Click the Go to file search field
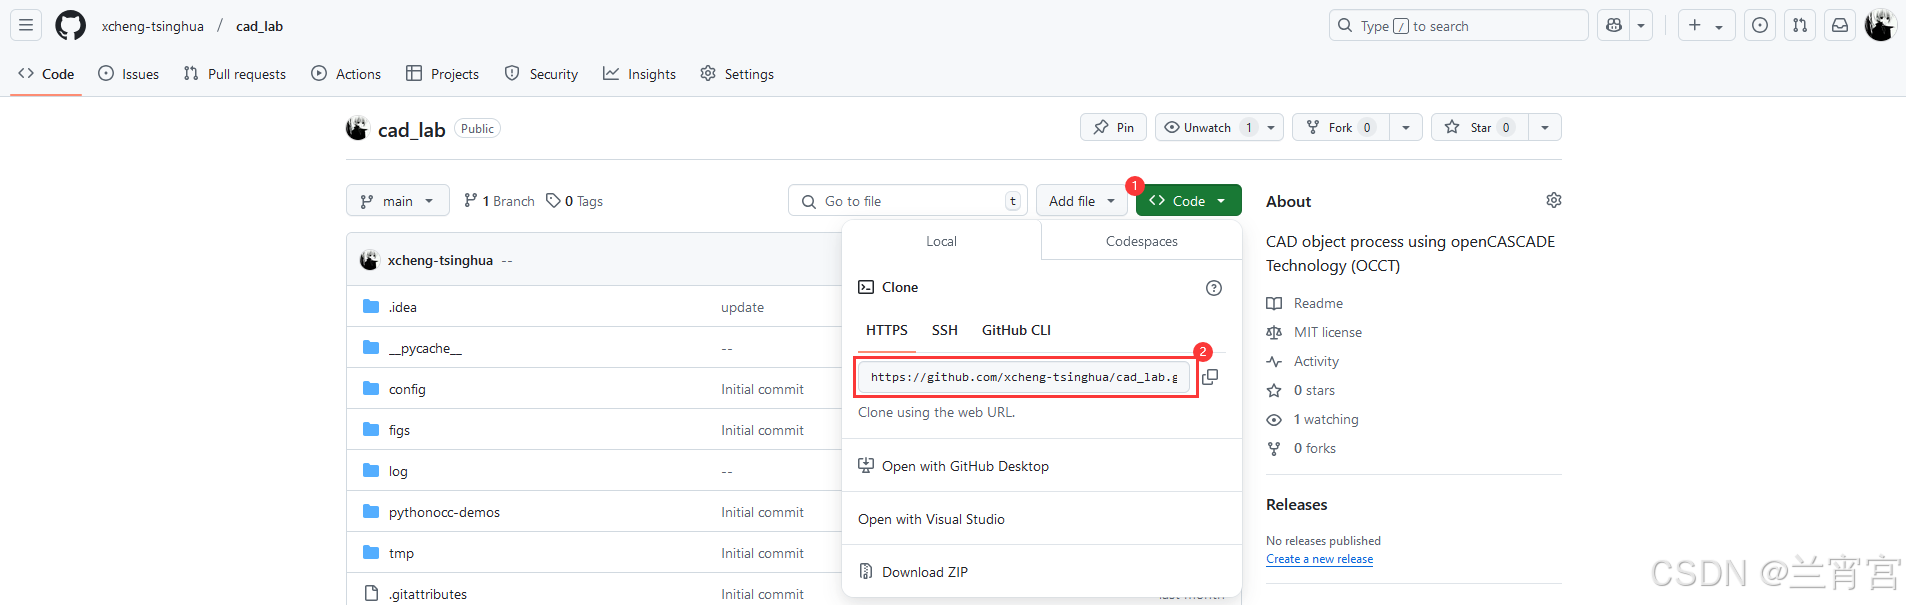 pyautogui.click(x=908, y=201)
